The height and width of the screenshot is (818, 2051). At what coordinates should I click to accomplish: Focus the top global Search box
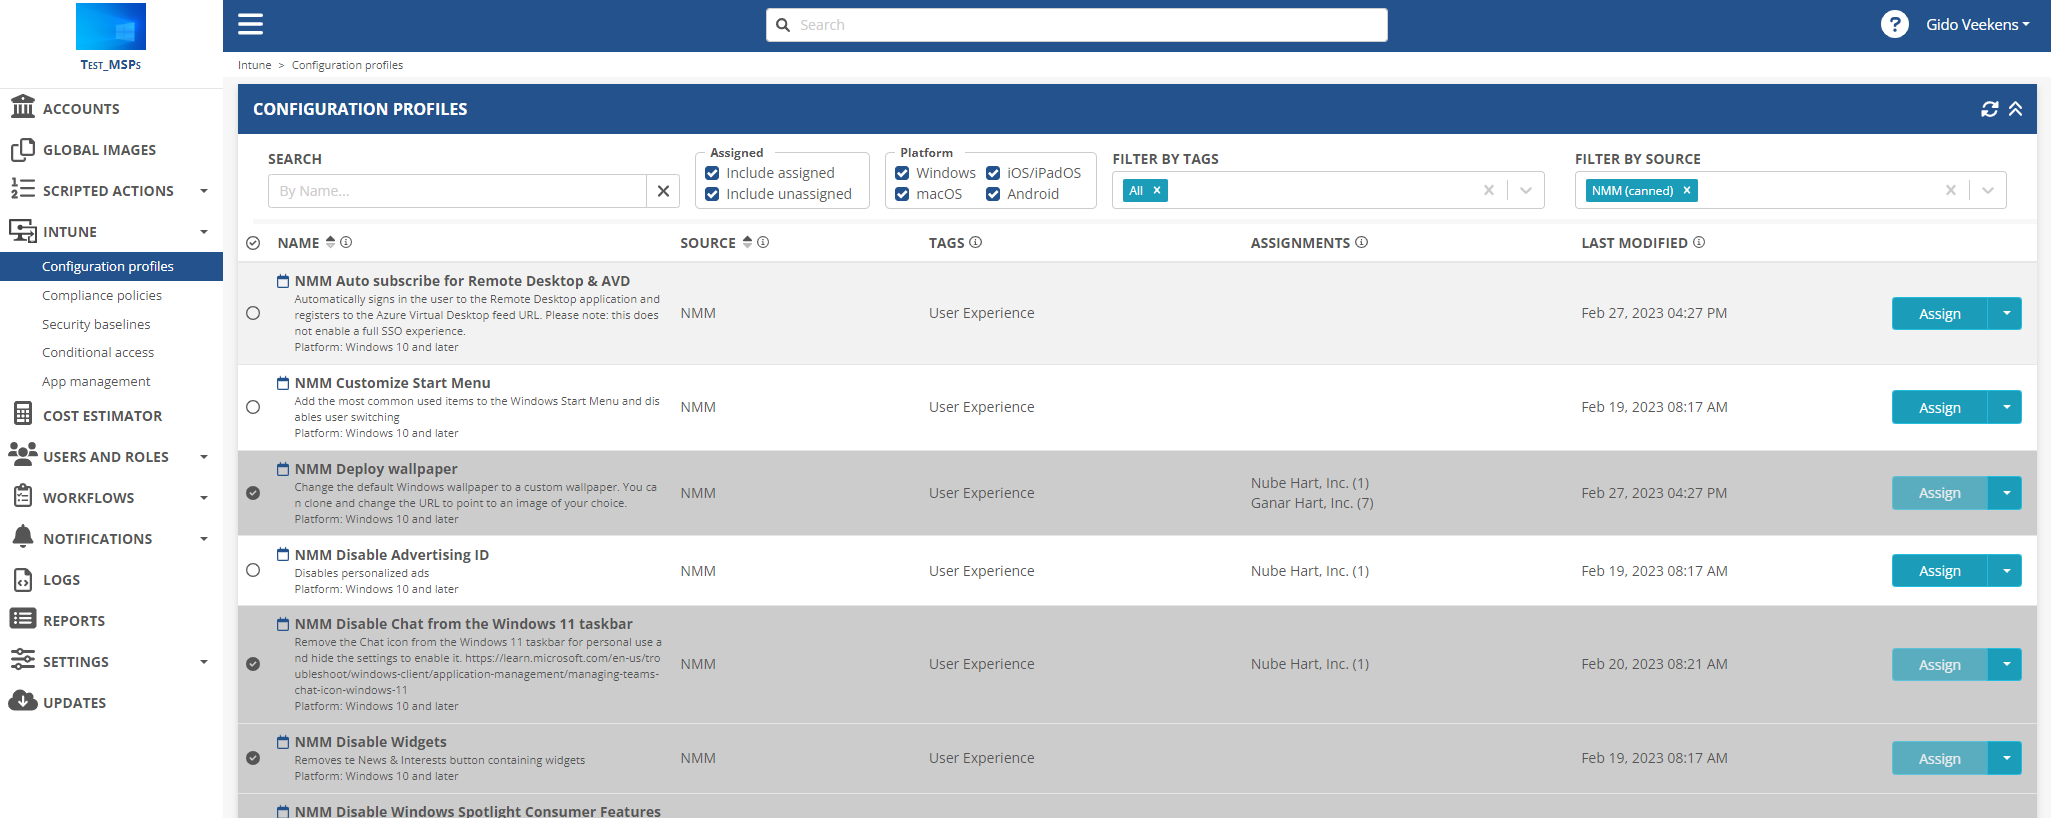tap(1076, 25)
